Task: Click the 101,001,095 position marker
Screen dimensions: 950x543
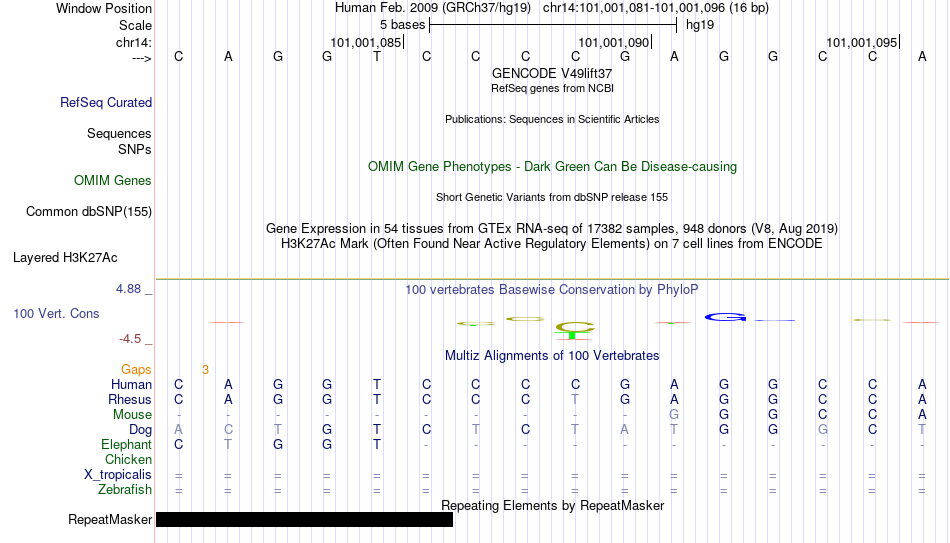Action: coord(863,42)
